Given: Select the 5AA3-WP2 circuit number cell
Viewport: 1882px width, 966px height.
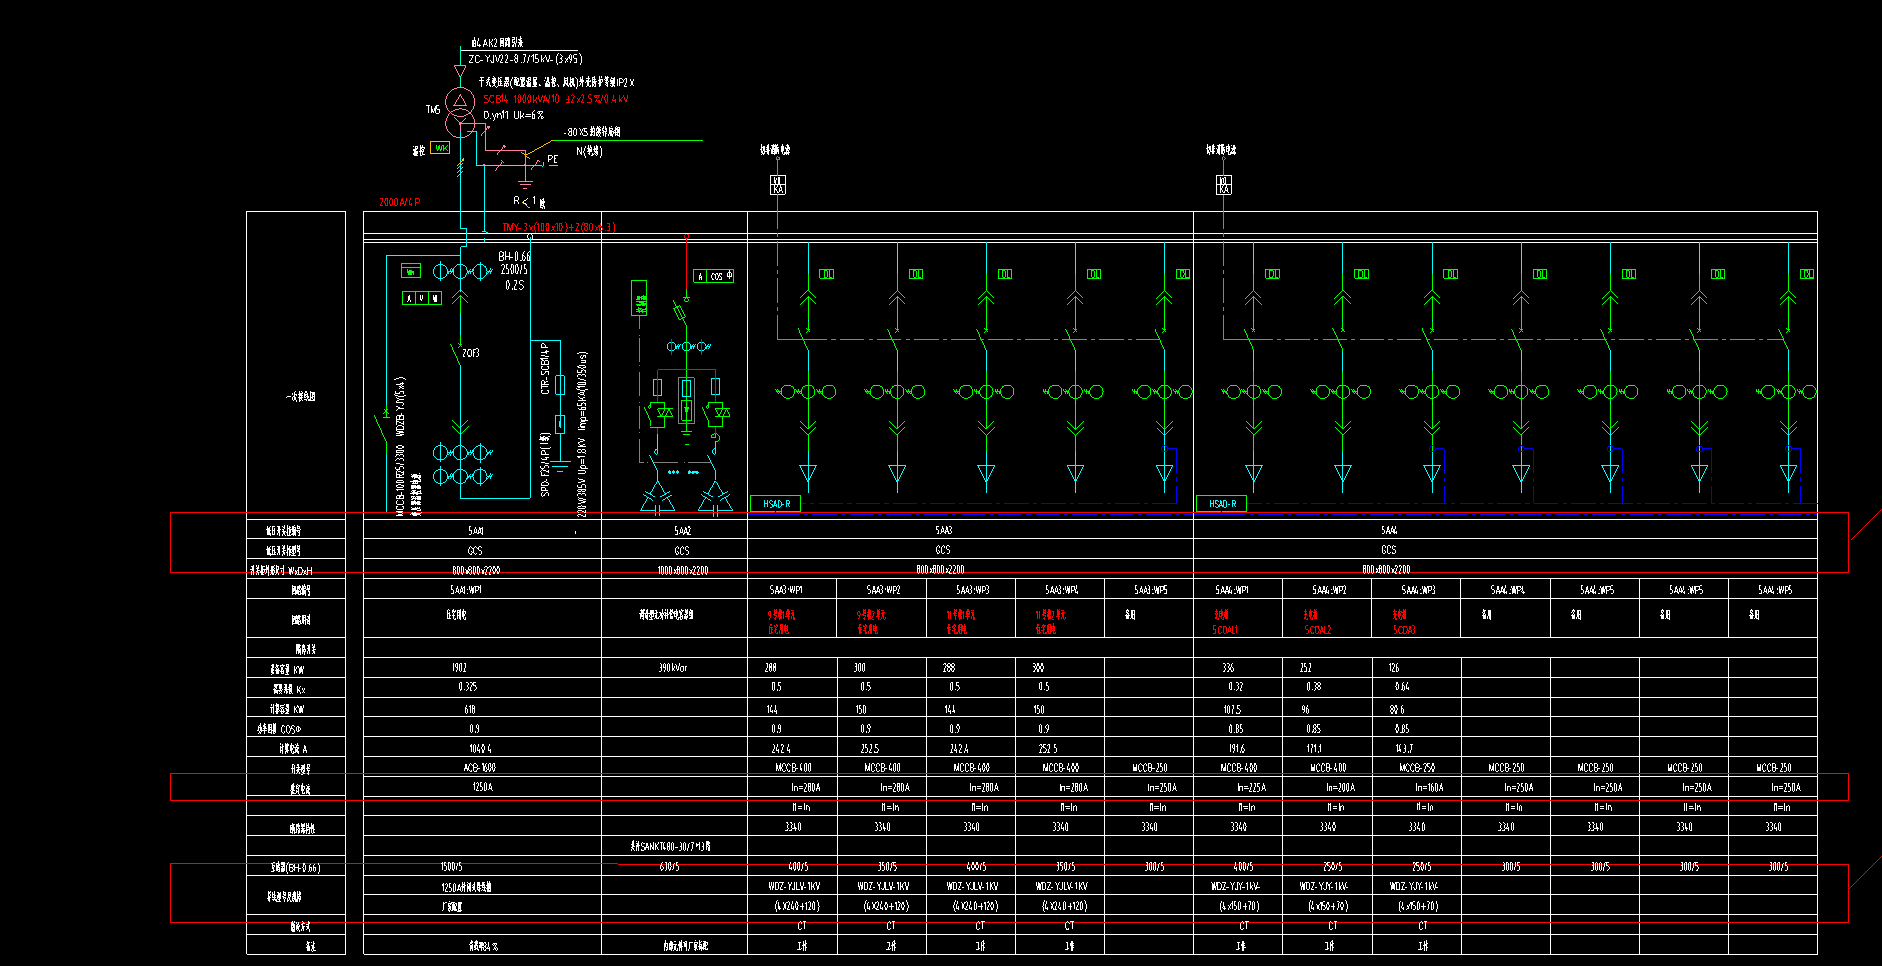Looking at the screenshot, I should pos(883,590).
